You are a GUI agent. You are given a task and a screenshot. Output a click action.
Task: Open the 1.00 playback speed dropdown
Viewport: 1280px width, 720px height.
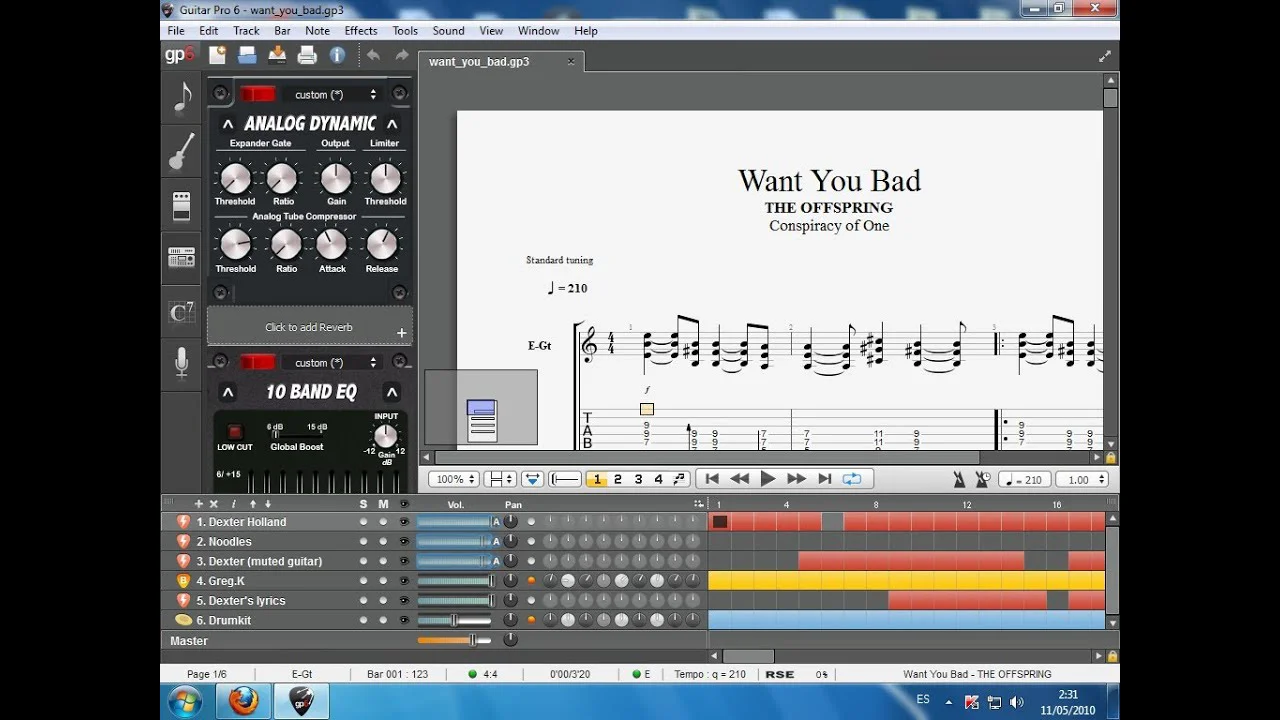(1082, 480)
